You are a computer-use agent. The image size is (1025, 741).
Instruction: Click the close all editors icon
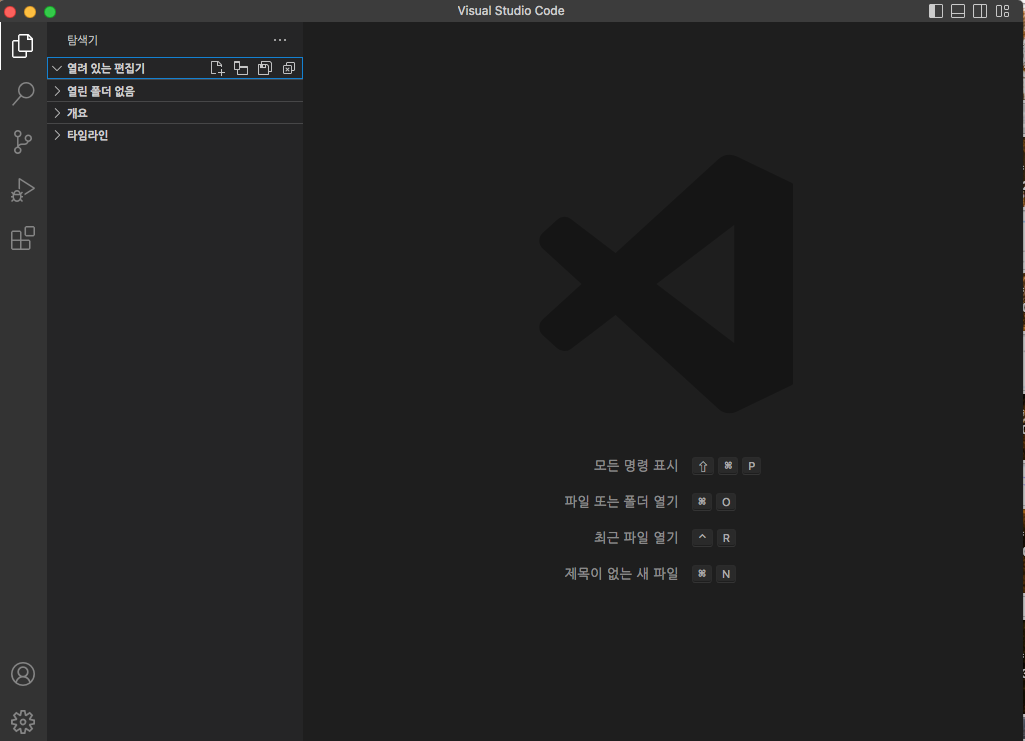(289, 68)
